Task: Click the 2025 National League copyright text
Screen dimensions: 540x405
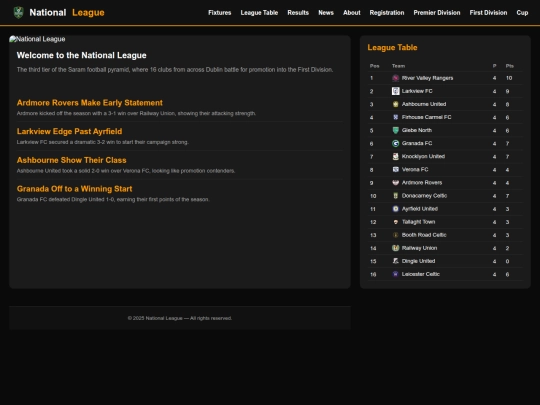Action: [x=180, y=318]
